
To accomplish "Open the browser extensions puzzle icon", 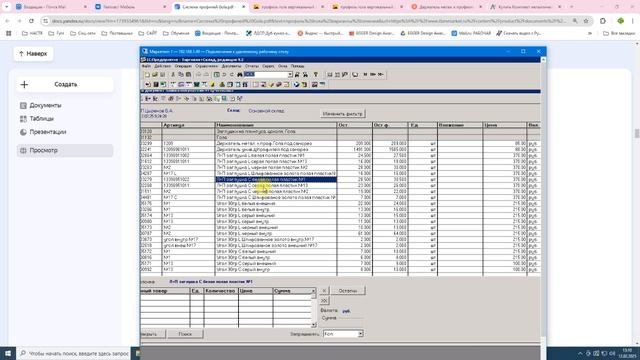I will pyautogui.click(x=603, y=21).
